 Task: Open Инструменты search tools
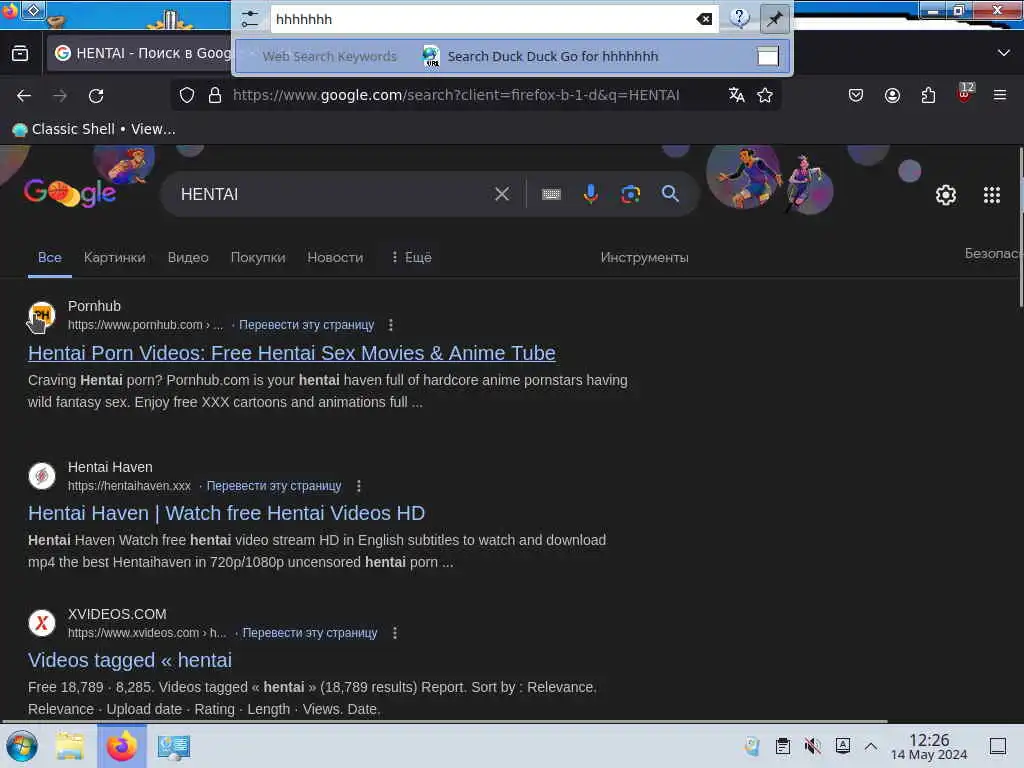coord(645,257)
